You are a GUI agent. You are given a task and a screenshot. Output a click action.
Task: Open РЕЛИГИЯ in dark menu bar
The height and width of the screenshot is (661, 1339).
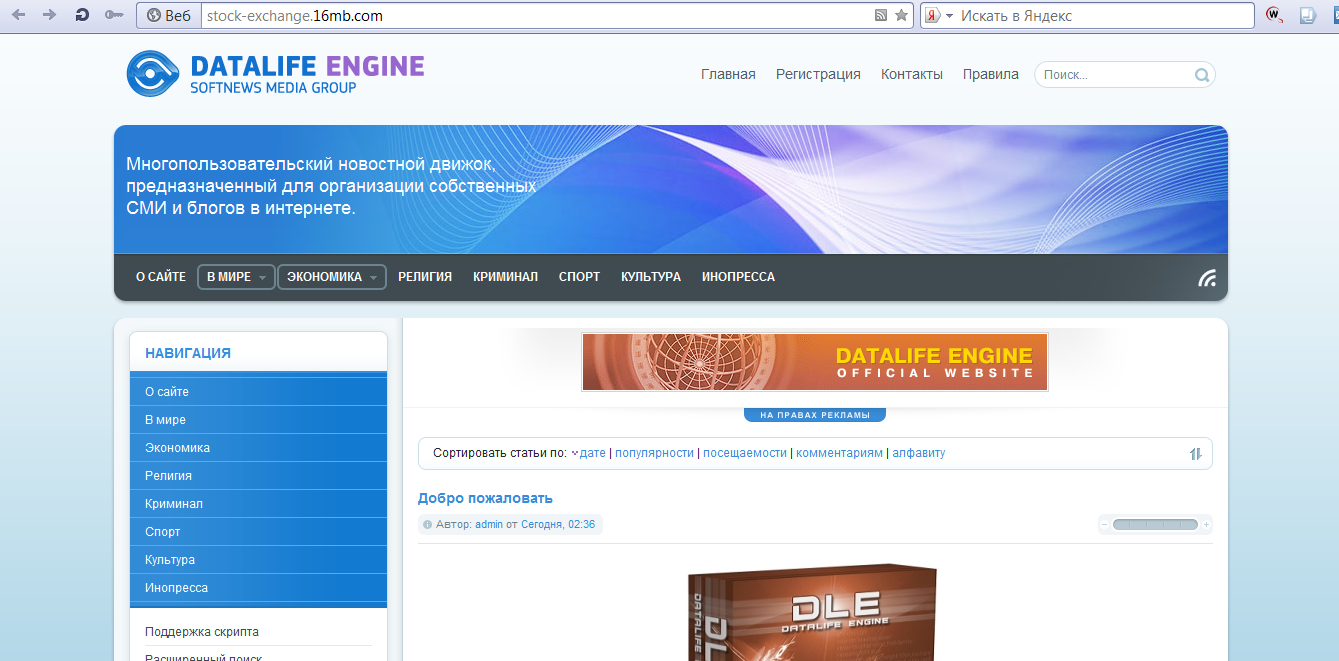(425, 277)
